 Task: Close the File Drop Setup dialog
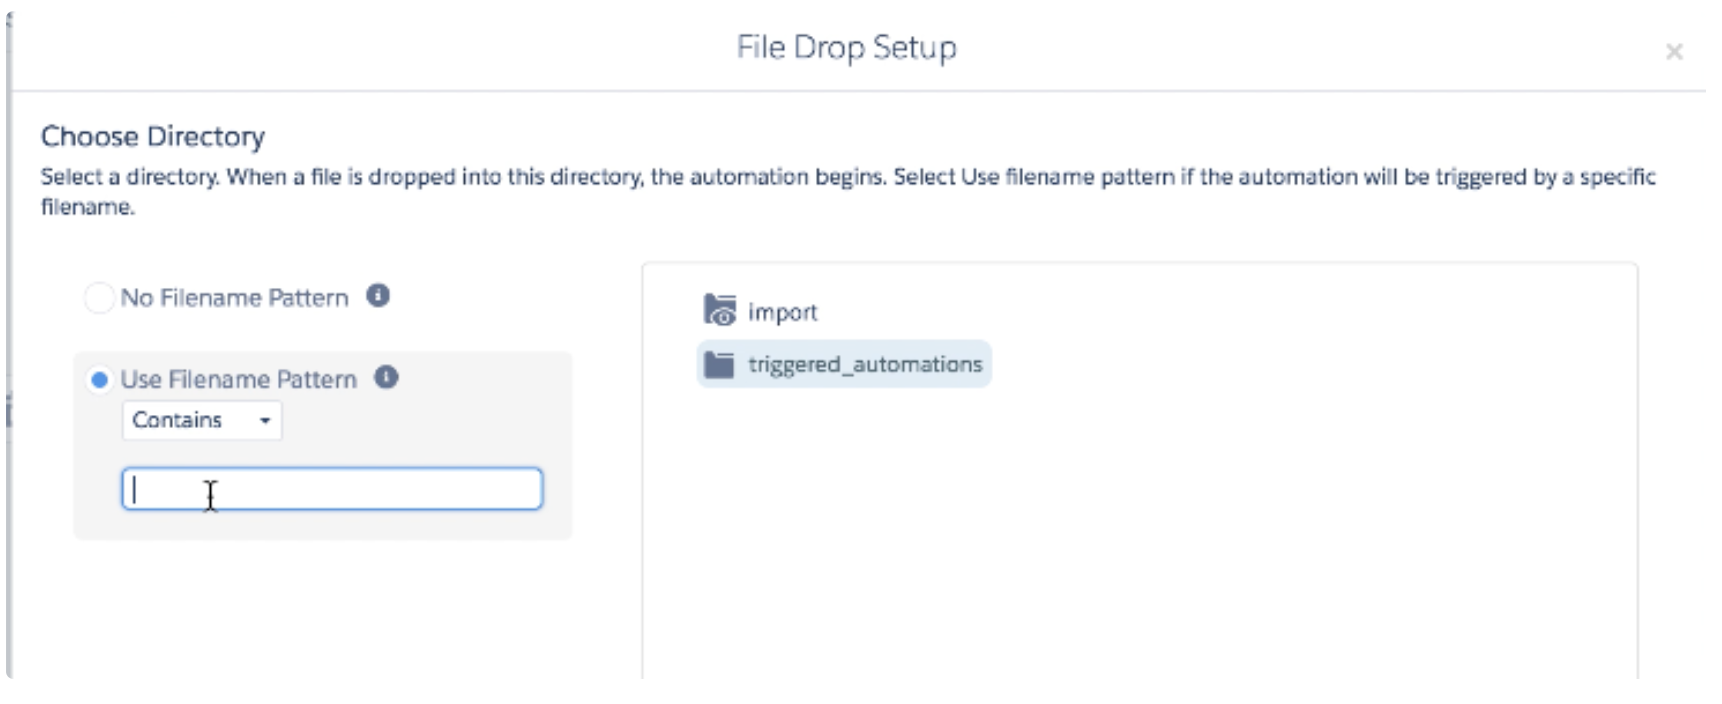(1673, 52)
